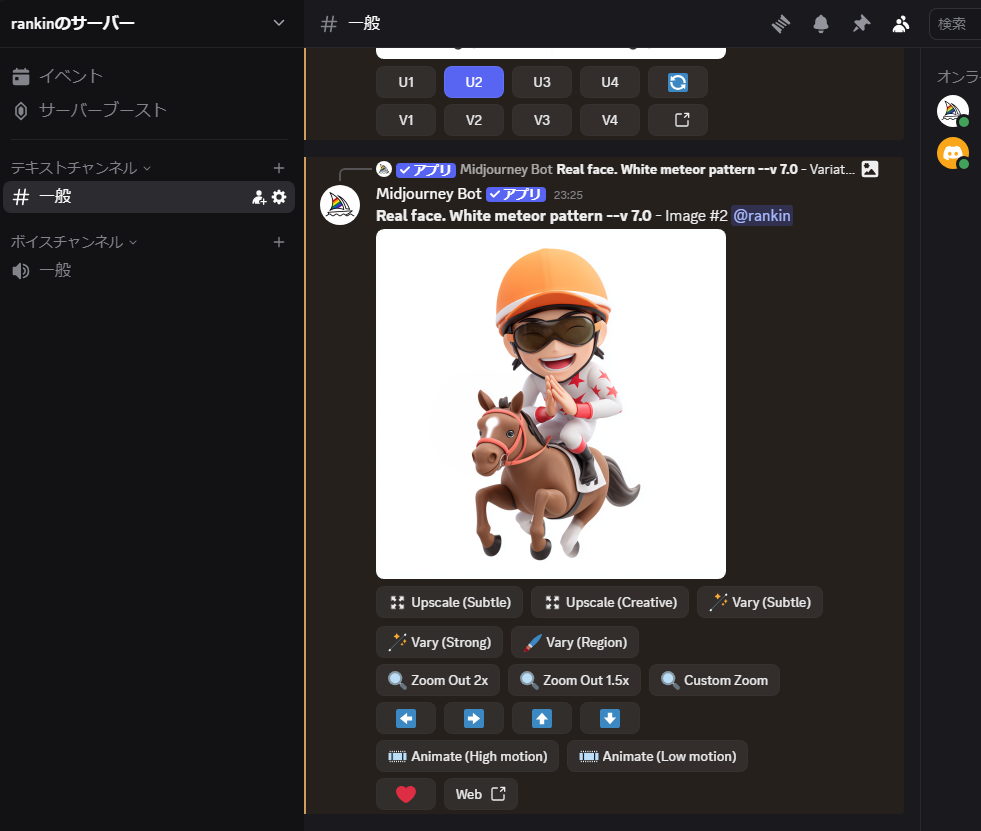Viewport: 981px width, 831px height.
Task: Expand the rankinのサーバー server dropdown
Action: click(x=279, y=23)
